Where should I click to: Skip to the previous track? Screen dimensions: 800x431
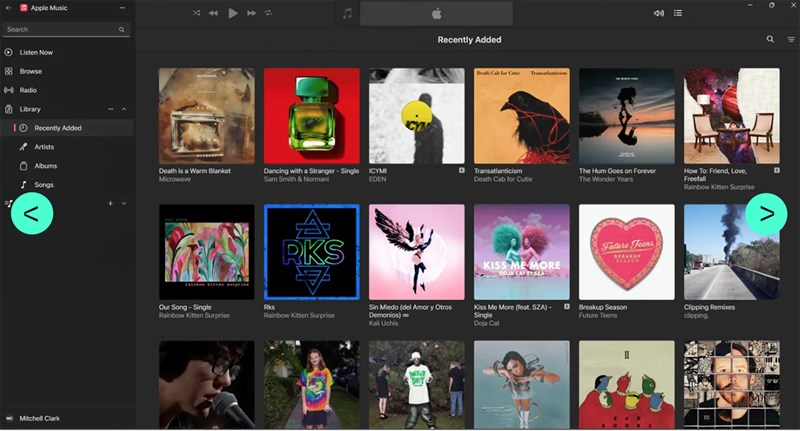click(213, 13)
